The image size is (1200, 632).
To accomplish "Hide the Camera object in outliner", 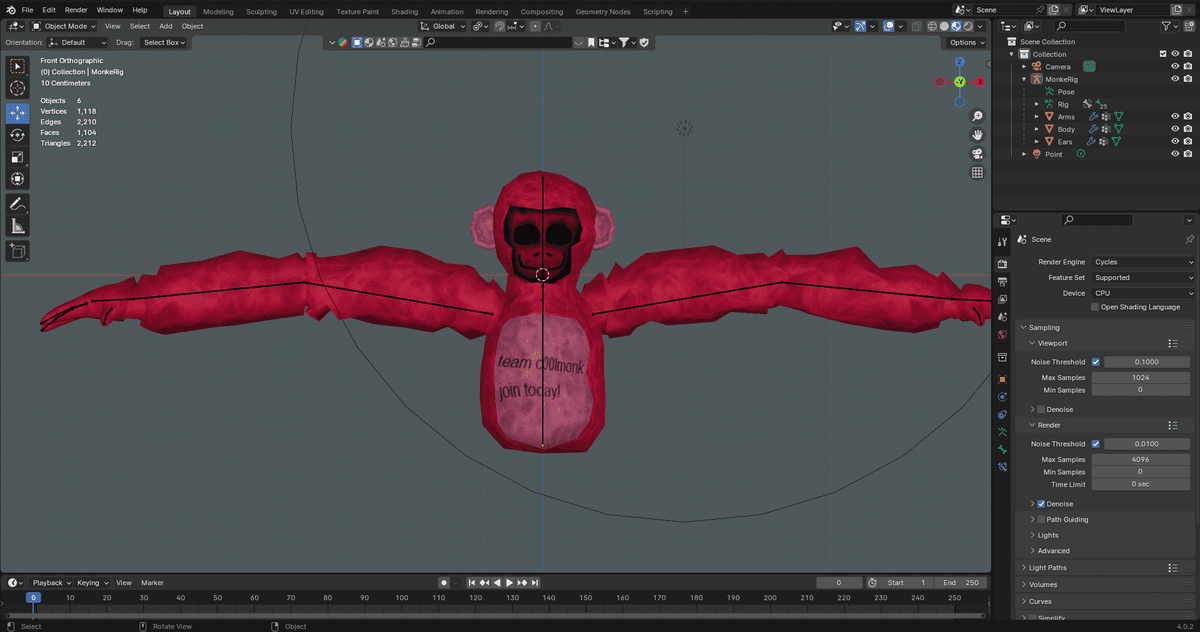I will (x=1175, y=67).
